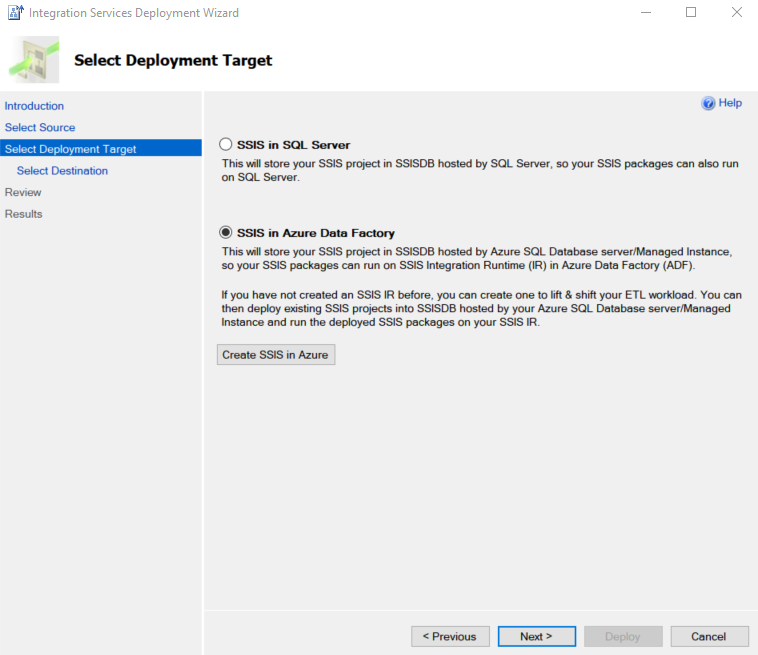
Task: Go back with the Previous button
Action: pos(450,636)
